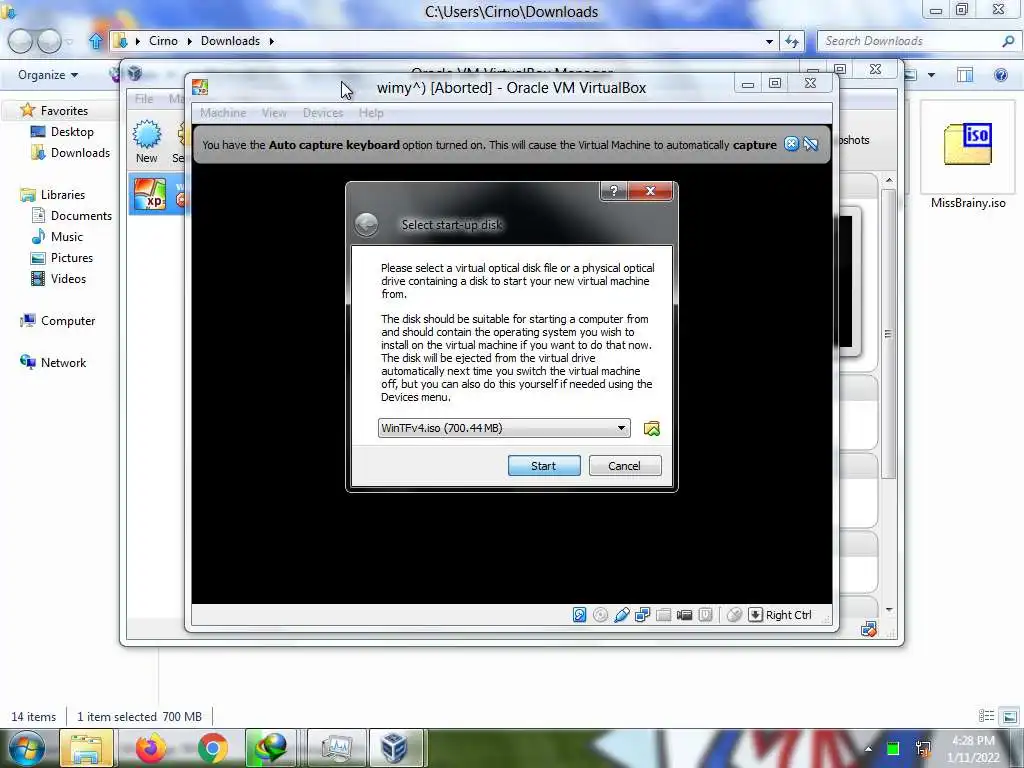Screen dimensions: 1024x768
Task: Click the don't-show-again notification icon
Action: coord(810,144)
